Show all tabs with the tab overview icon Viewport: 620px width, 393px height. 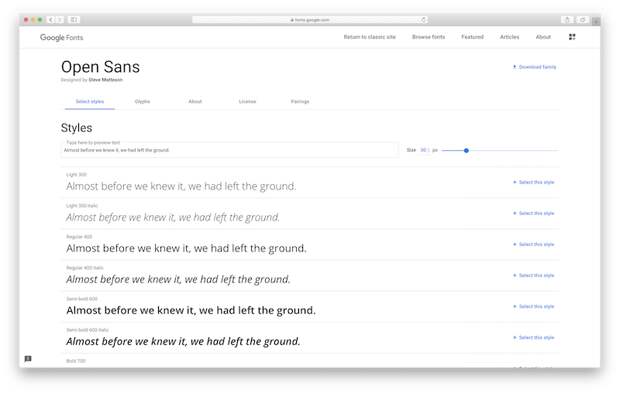pyautogui.click(x=582, y=20)
